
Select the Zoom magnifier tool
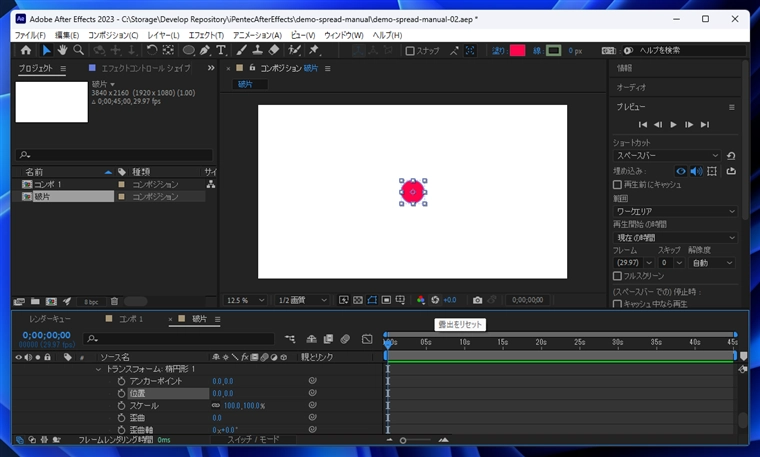[x=78, y=50]
